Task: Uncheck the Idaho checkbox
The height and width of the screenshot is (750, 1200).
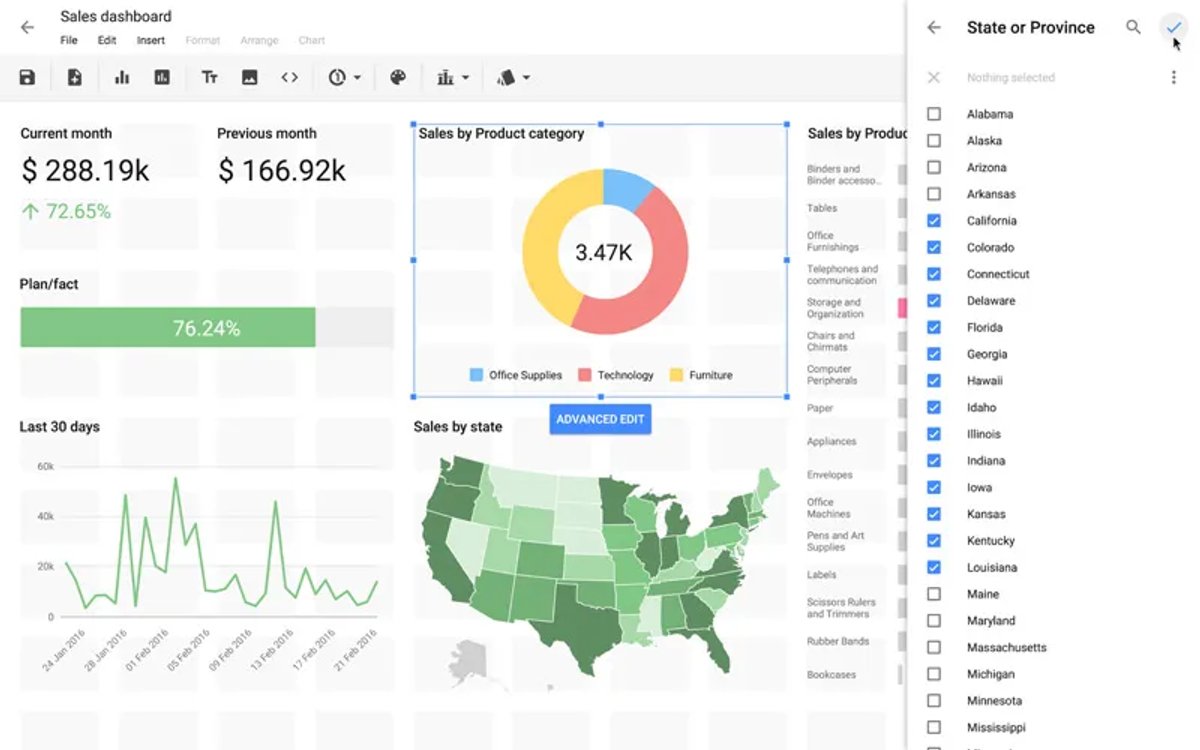Action: click(x=934, y=407)
